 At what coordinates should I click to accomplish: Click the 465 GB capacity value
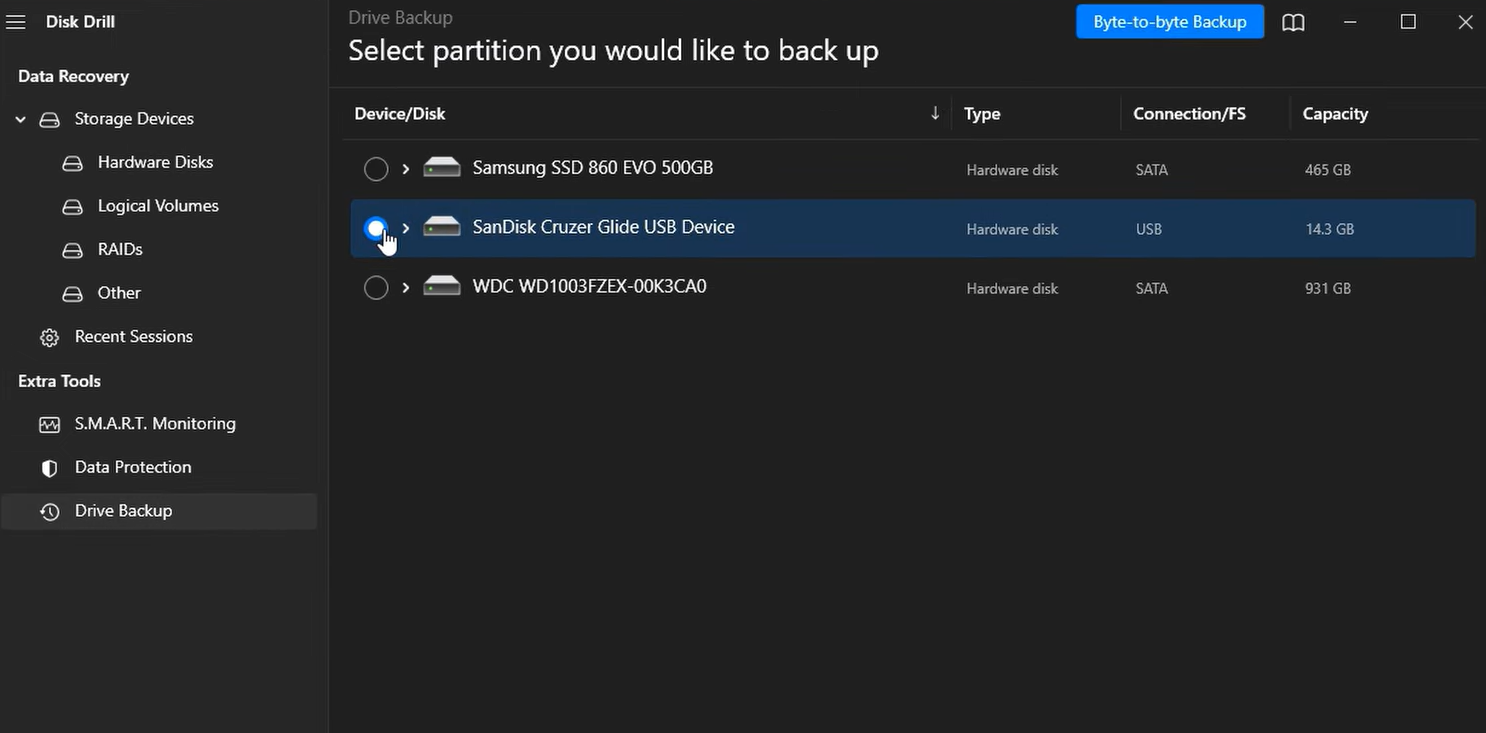tap(1328, 170)
